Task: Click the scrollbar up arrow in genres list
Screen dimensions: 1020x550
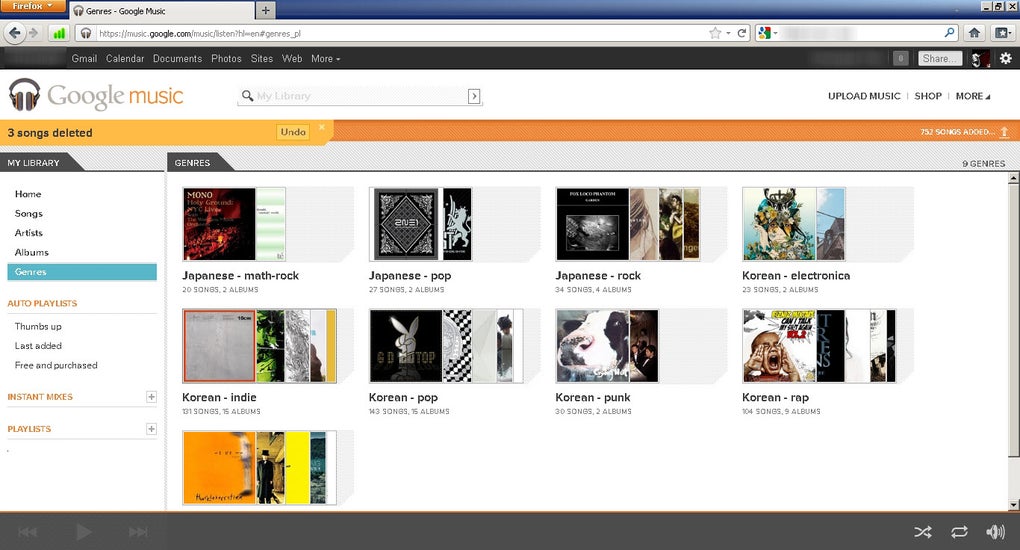Action: click(1013, 178)
